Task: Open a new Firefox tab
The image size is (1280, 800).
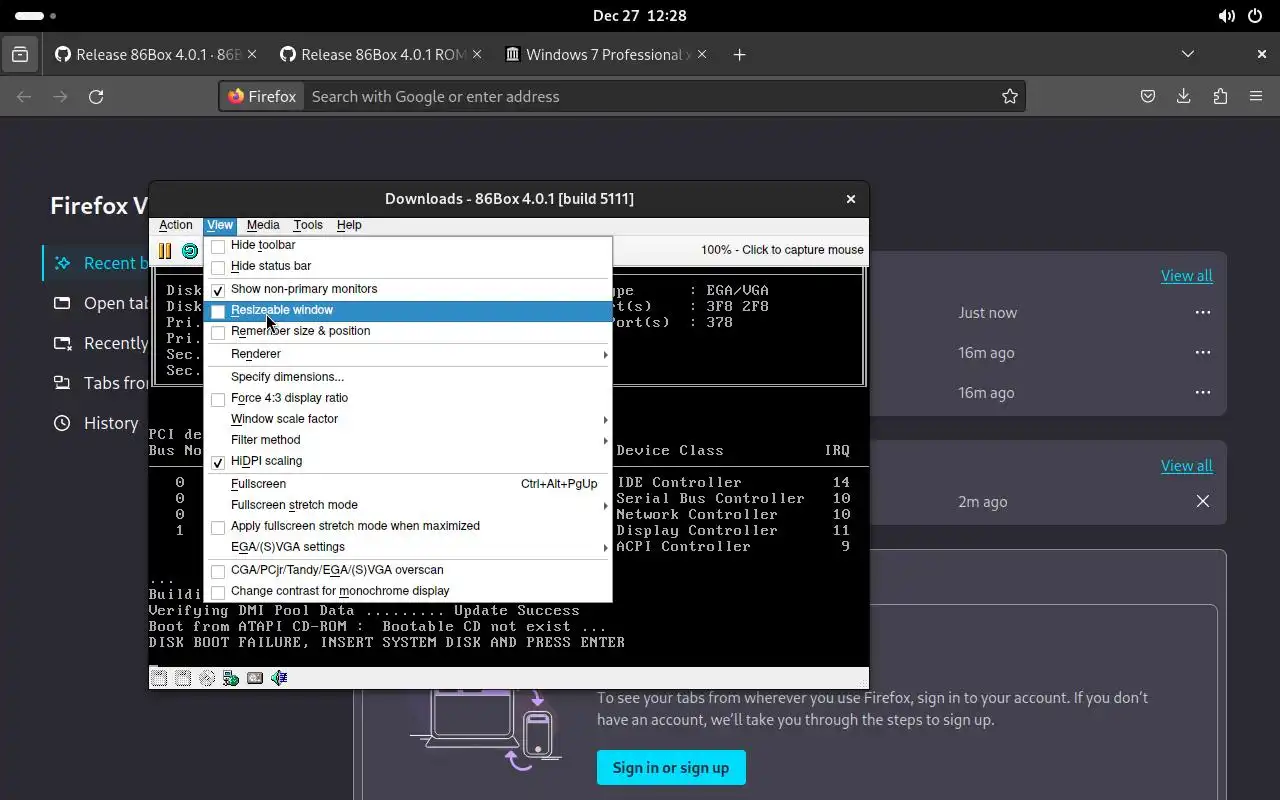Action: (739, 55)
